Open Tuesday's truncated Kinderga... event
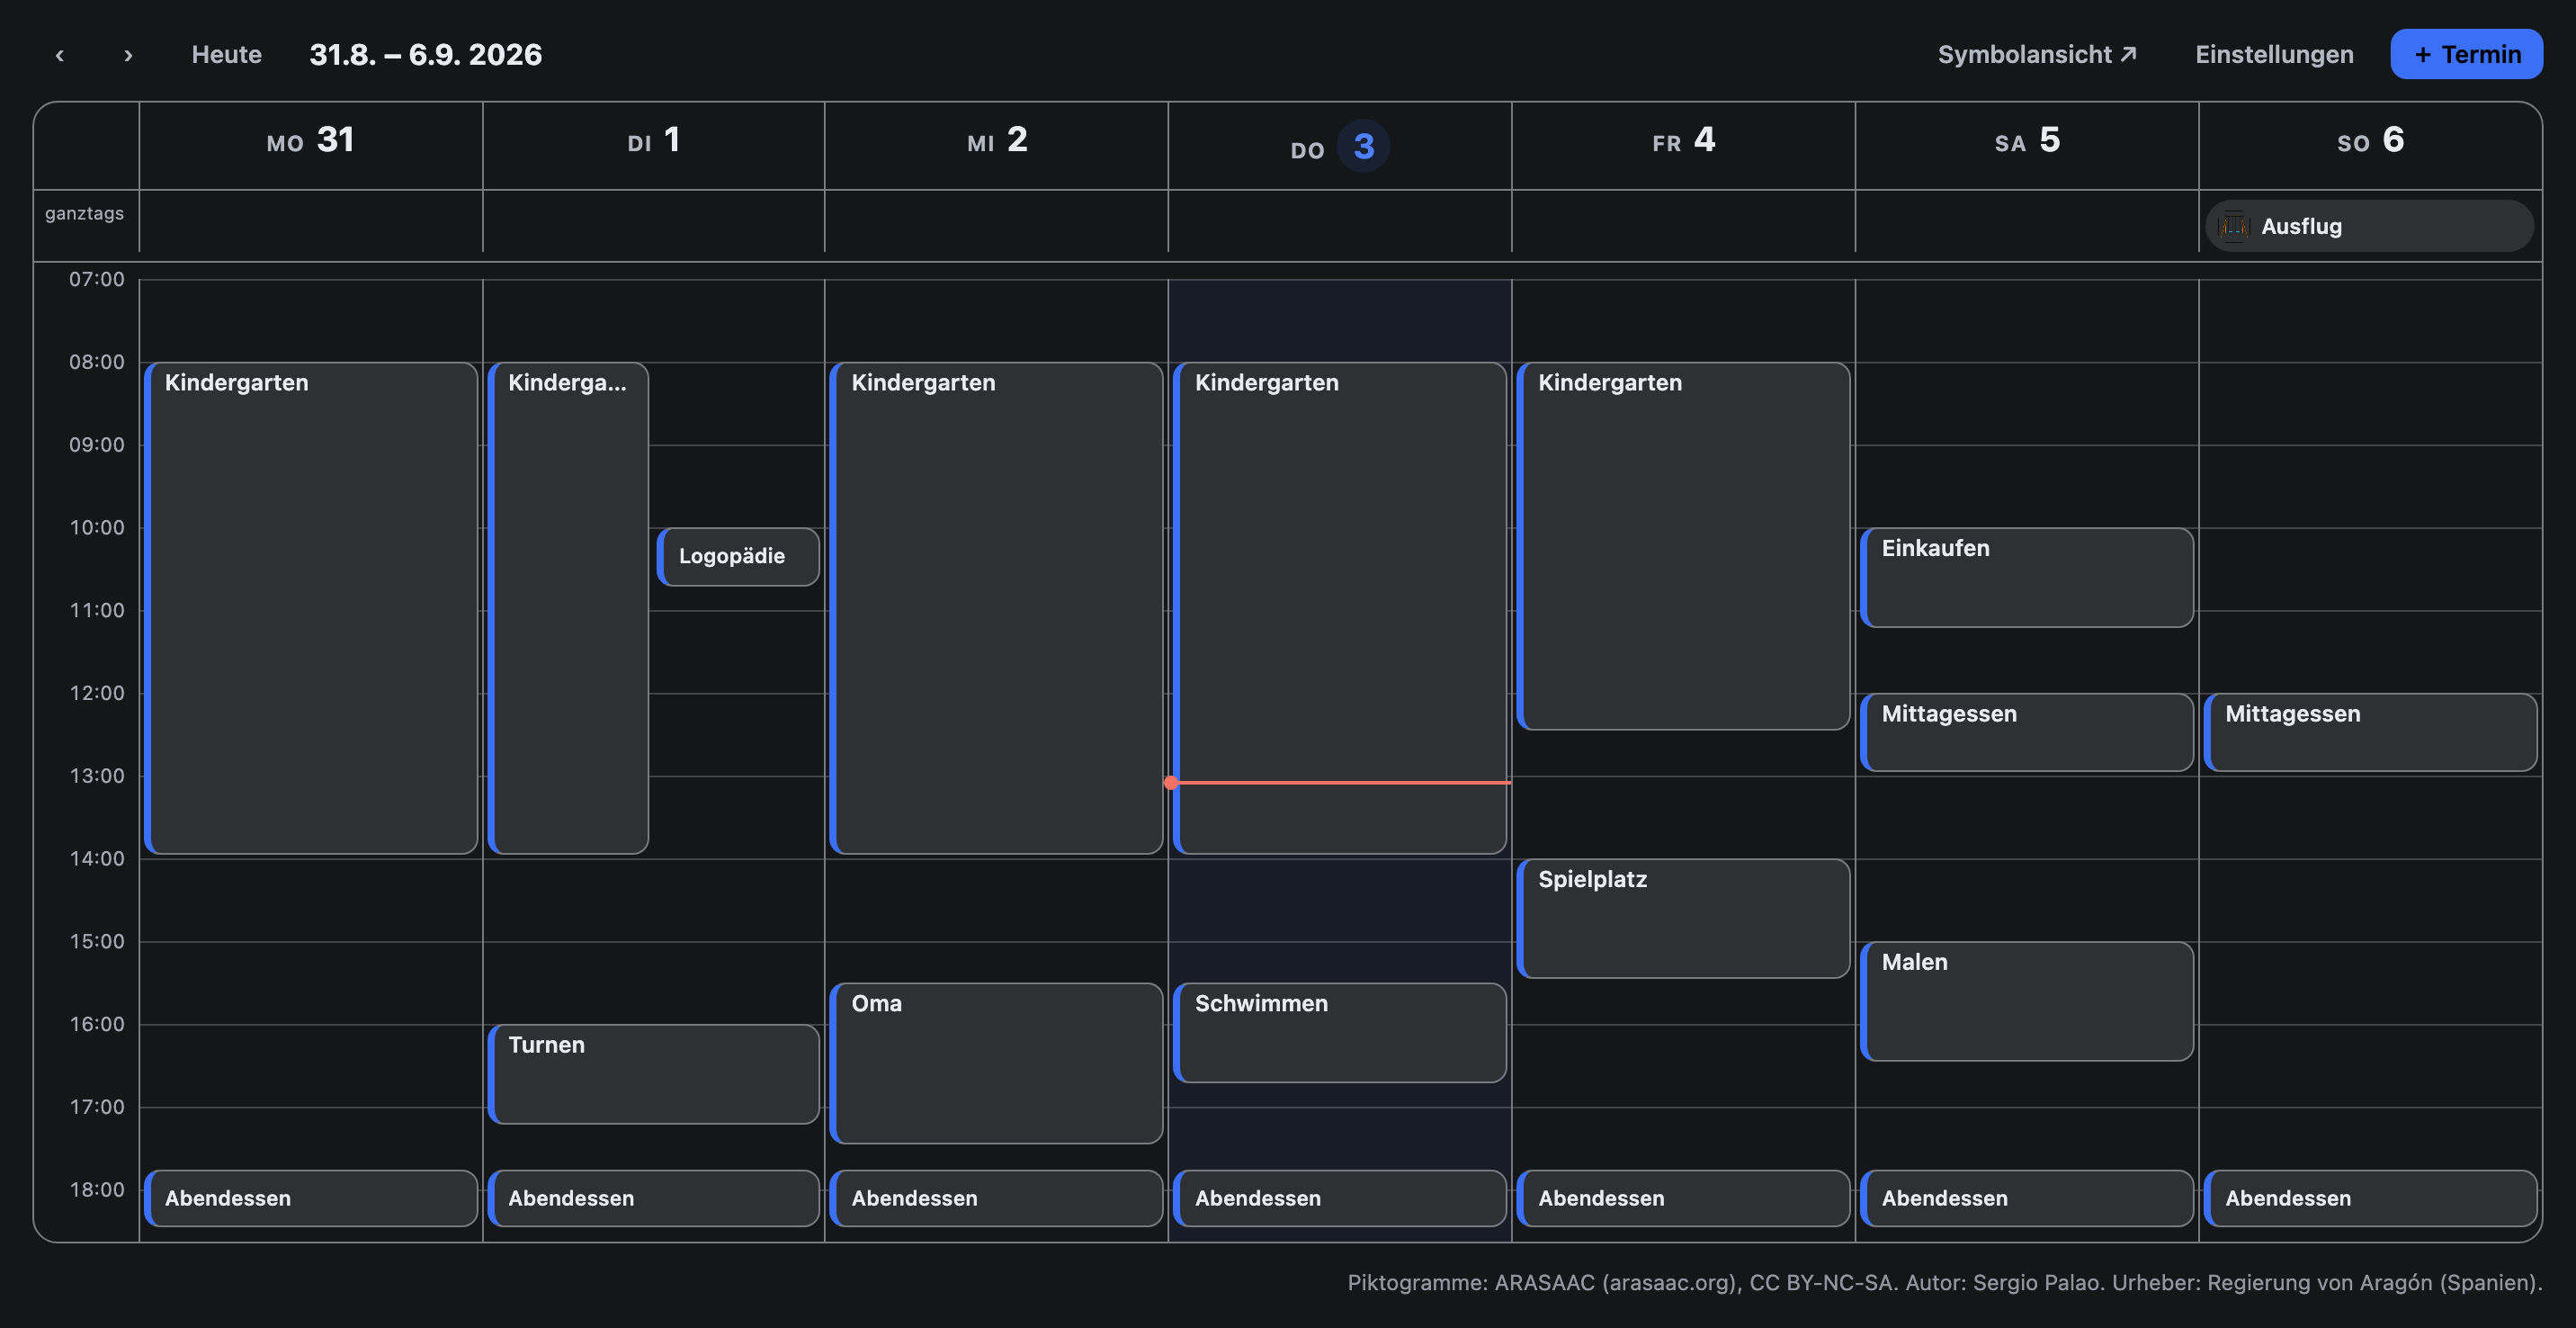This screenshot has height=1328, width=2576. [x=568, y=608]
